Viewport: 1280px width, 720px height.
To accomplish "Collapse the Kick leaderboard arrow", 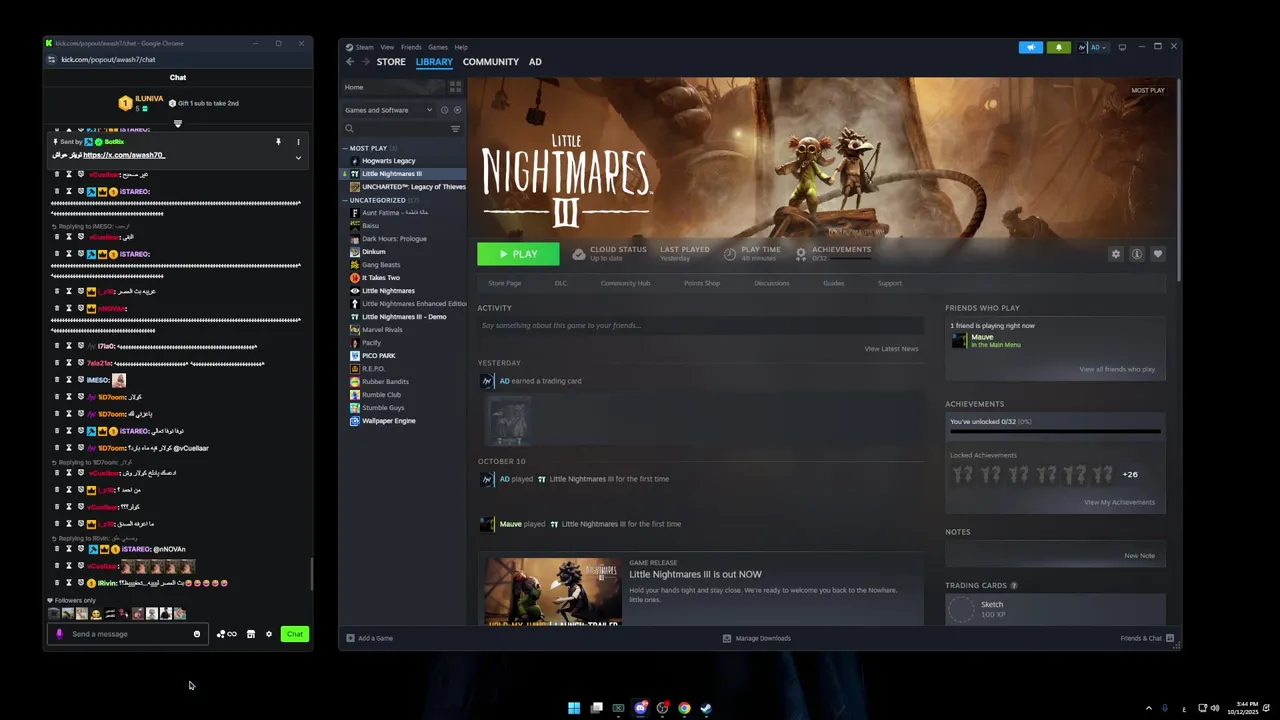I will pyautogui.click(x=178, y=124).
